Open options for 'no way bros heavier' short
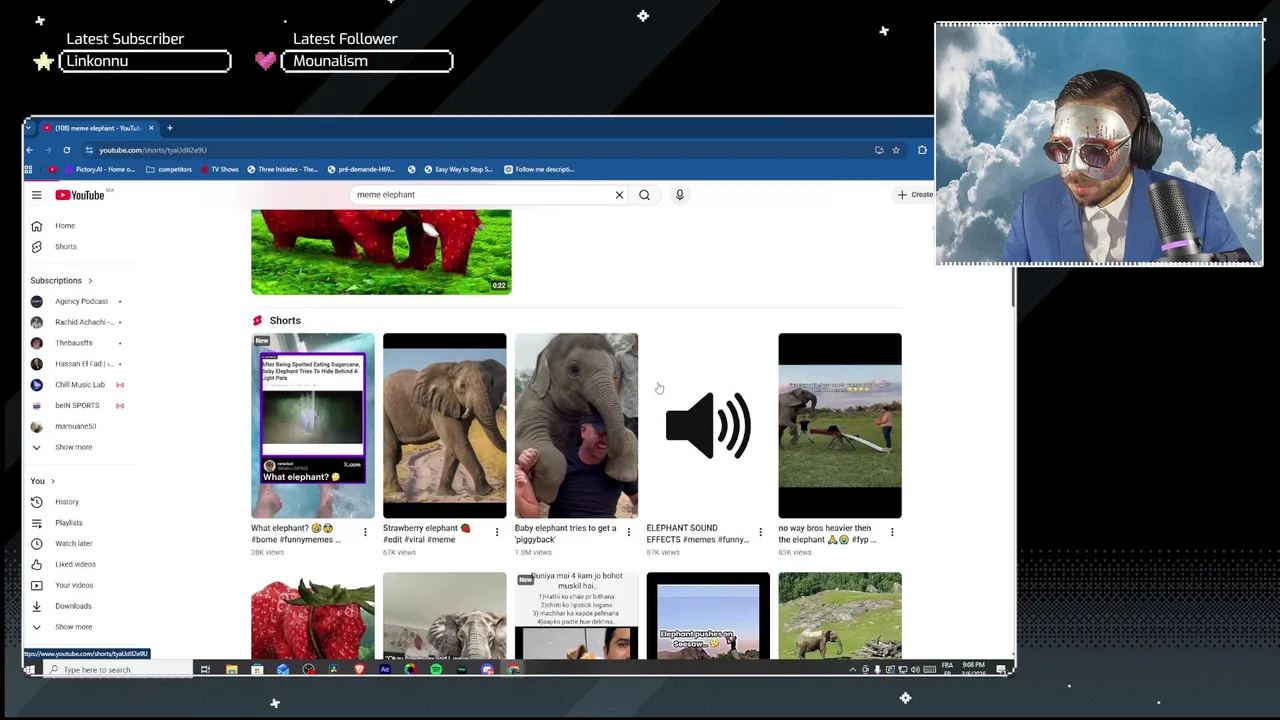This screenshot has width=1280, height=720. tap(892, 532)
